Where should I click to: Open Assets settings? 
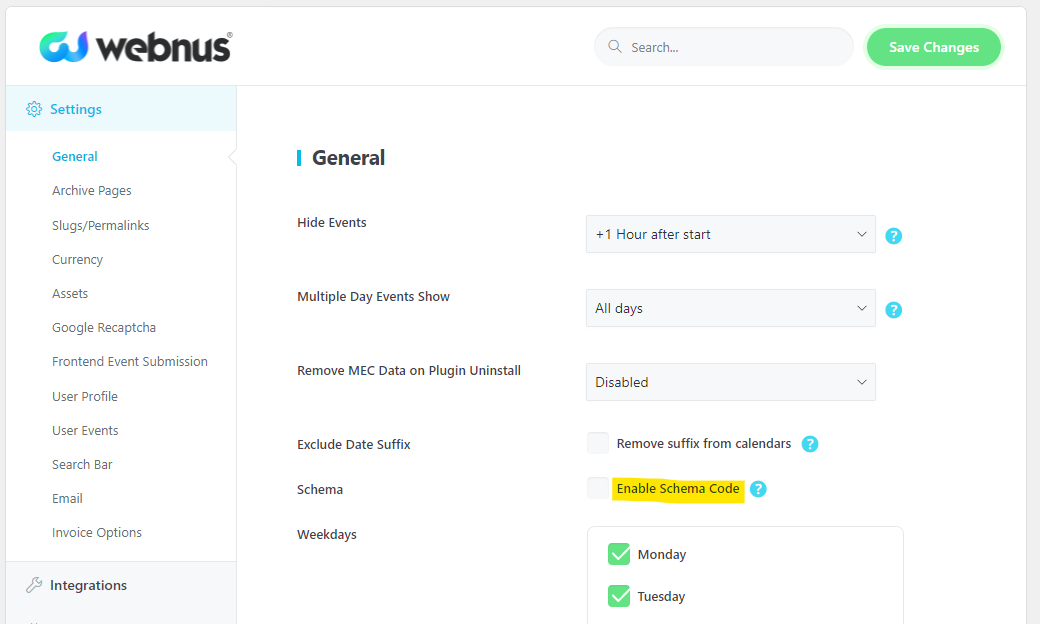70,293
